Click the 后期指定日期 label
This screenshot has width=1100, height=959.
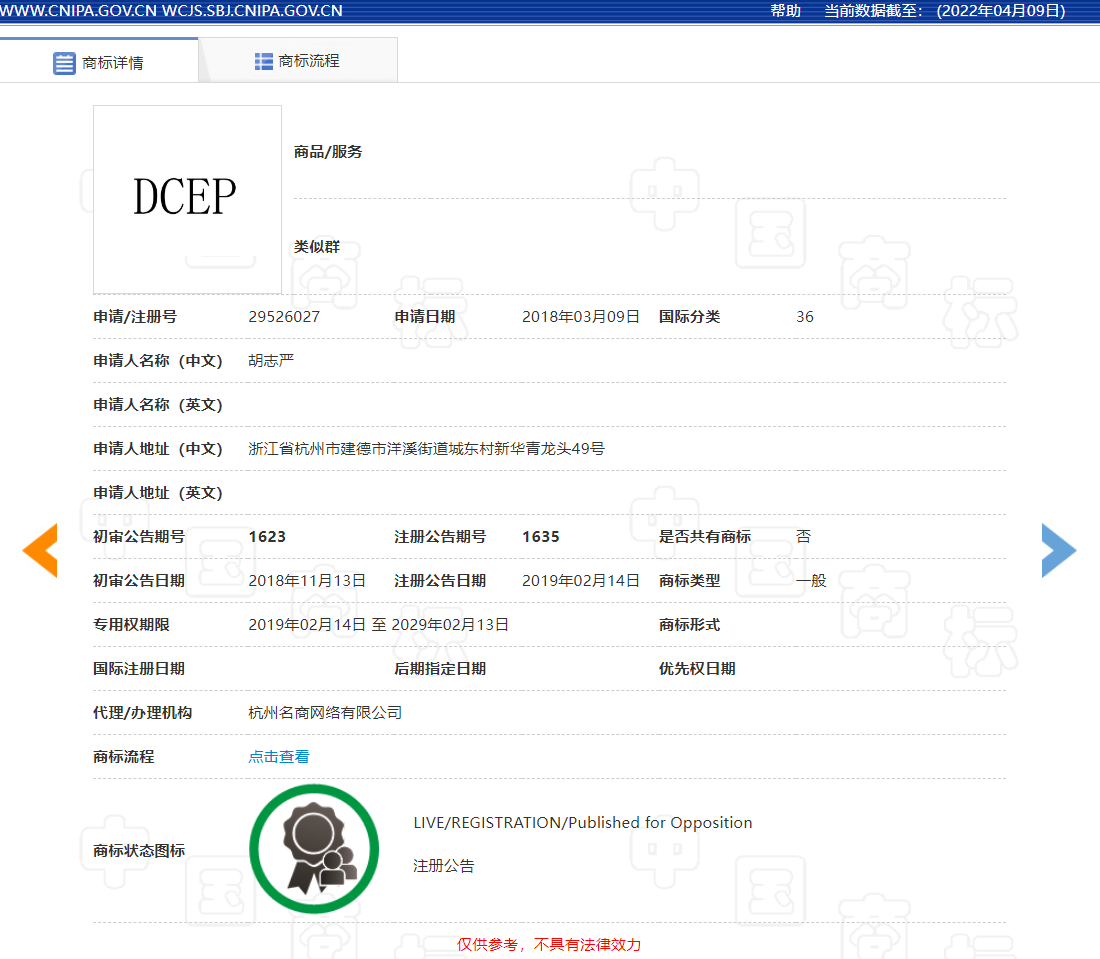[440, 669]
